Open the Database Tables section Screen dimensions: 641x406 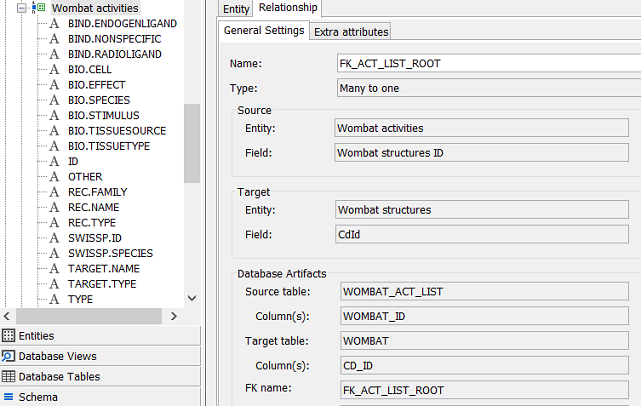[59, 377]
